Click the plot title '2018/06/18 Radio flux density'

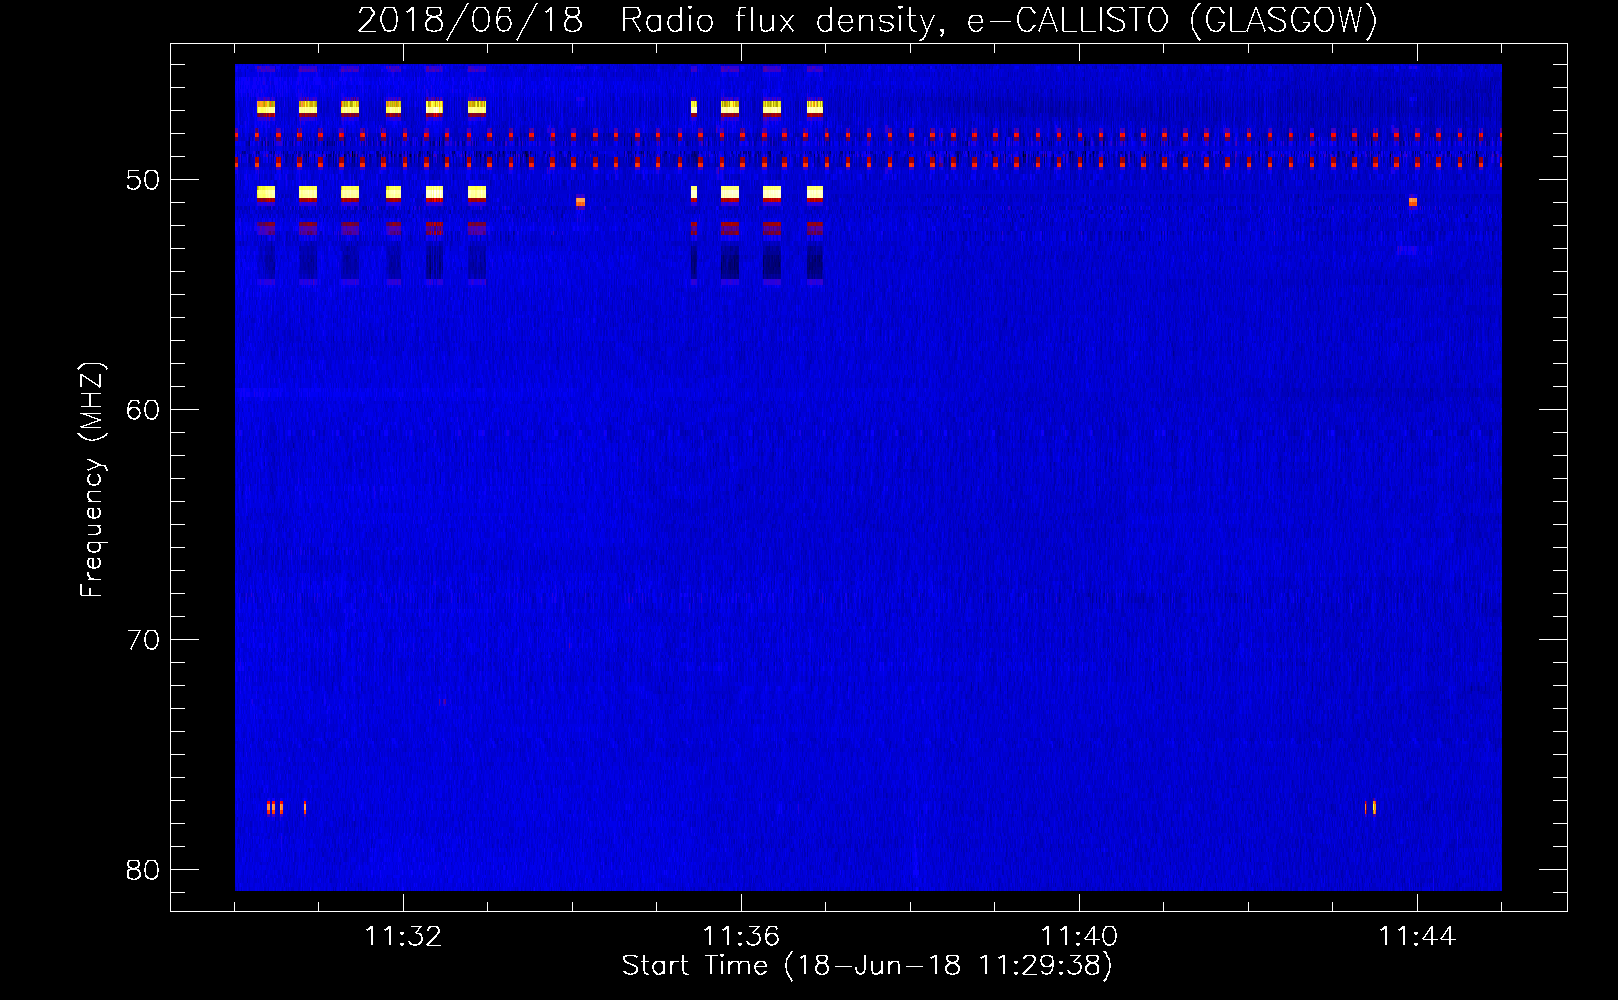pos(649,20)
